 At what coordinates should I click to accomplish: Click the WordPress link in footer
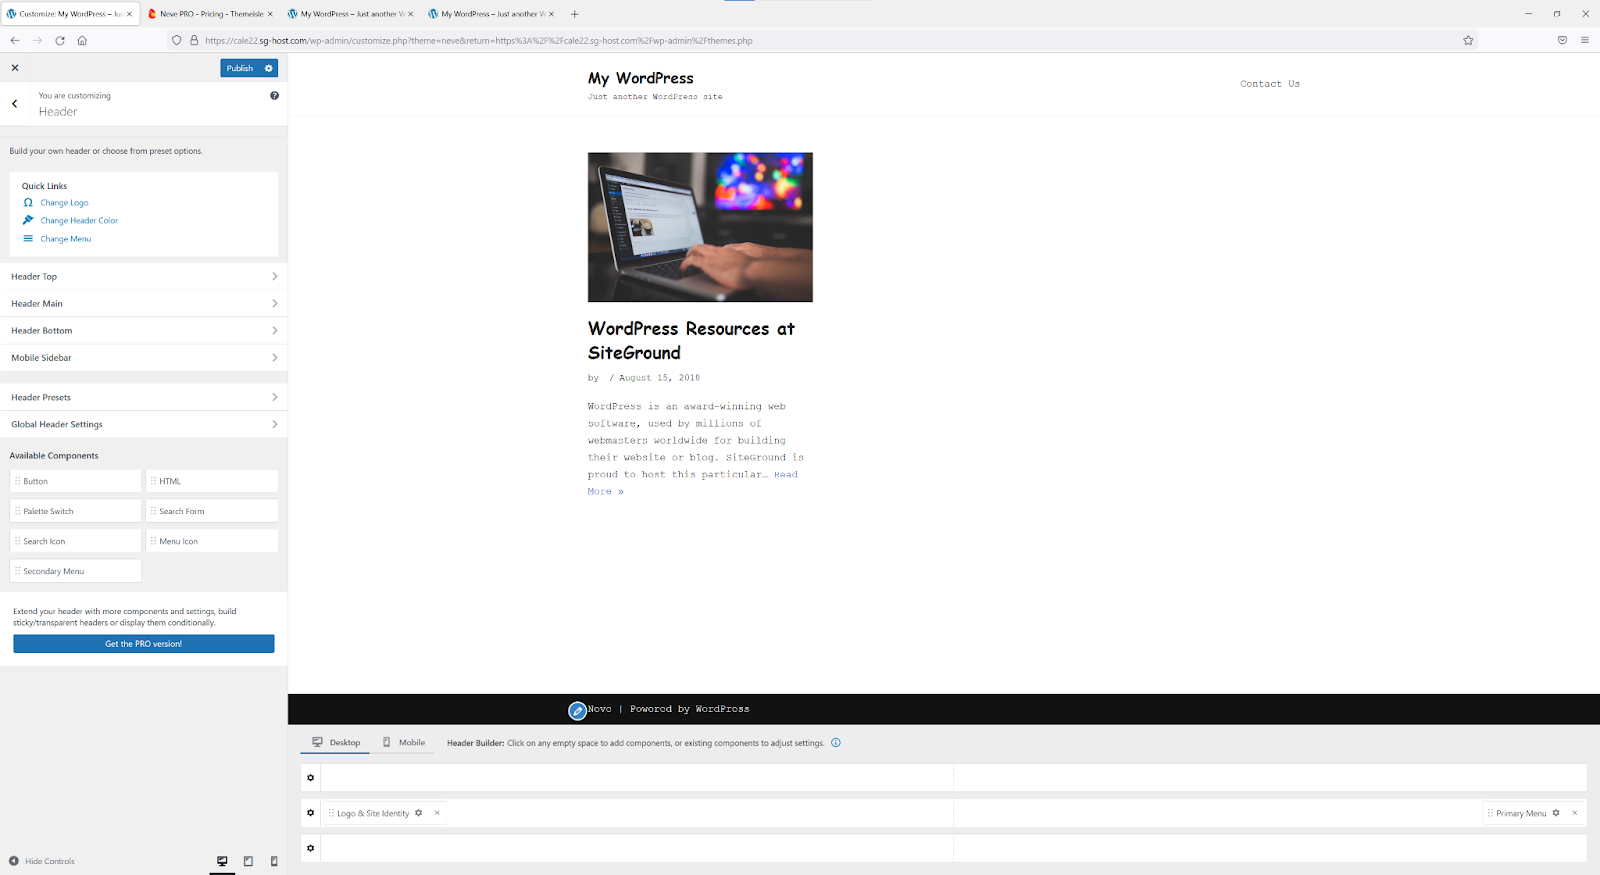(x=722, y=709)
